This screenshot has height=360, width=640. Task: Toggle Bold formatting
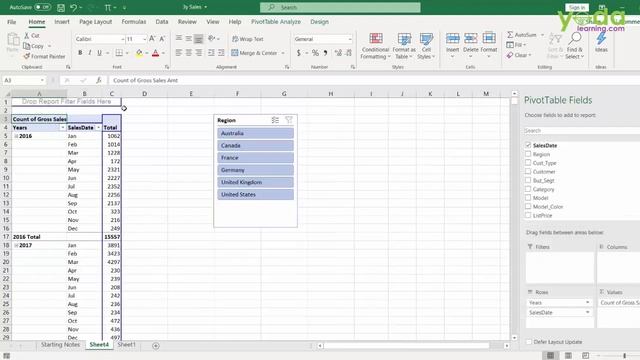click(x=80, y=53)
